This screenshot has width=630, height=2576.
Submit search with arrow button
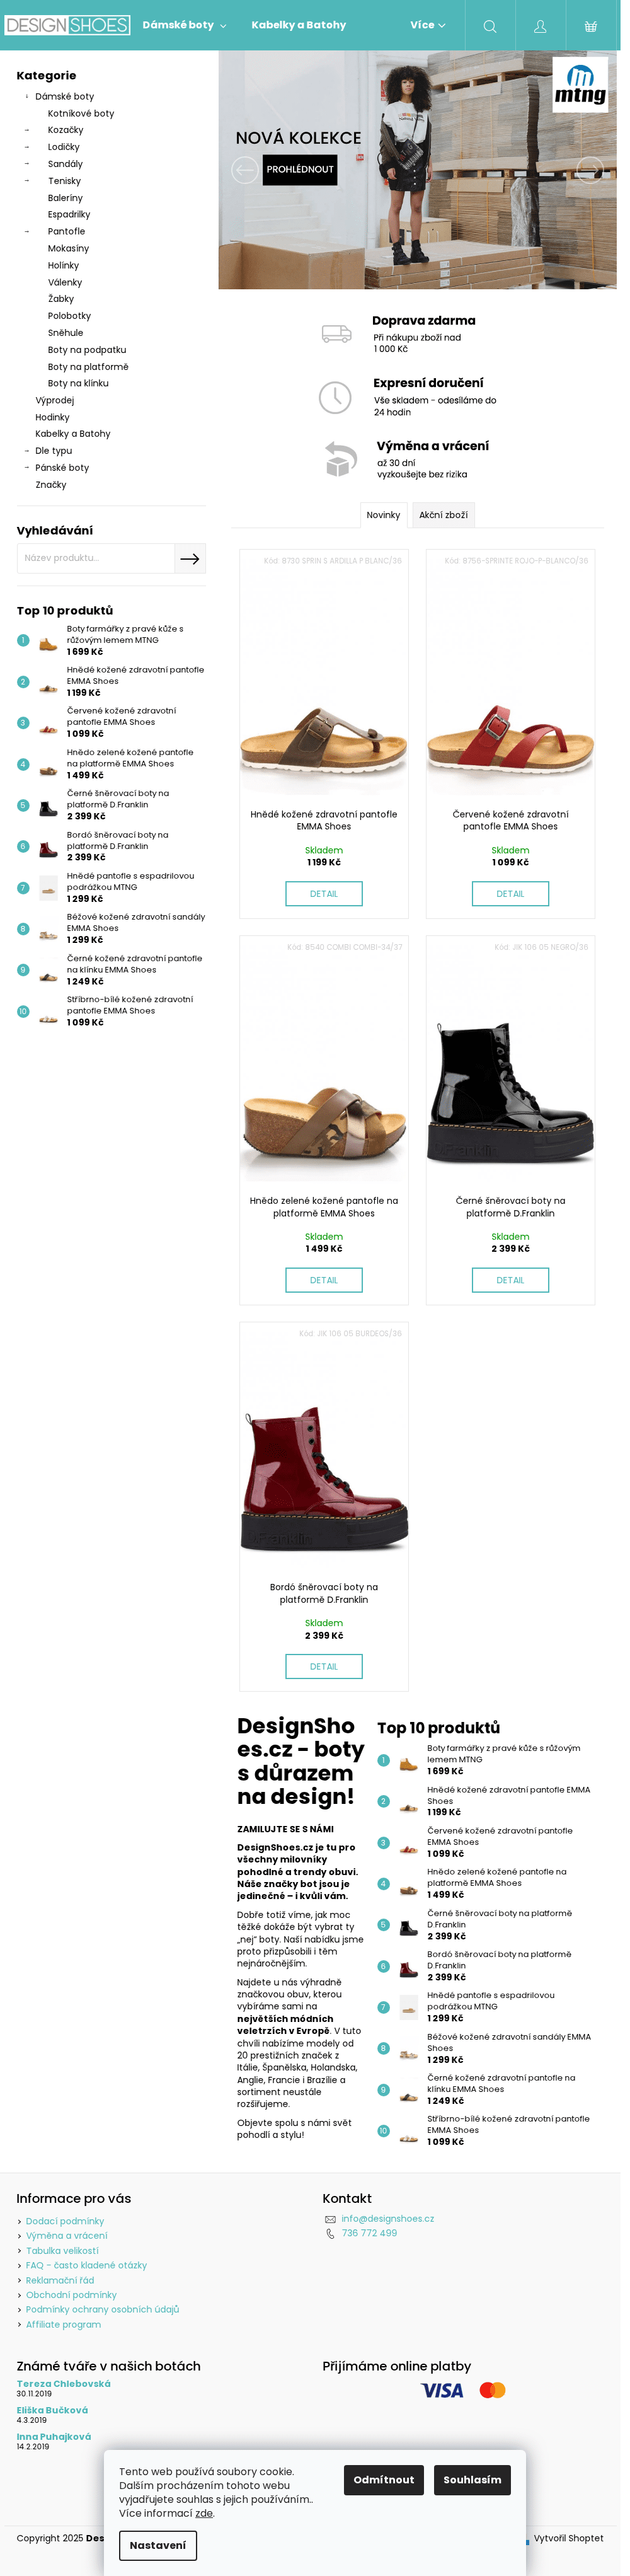tap(190, 559)
